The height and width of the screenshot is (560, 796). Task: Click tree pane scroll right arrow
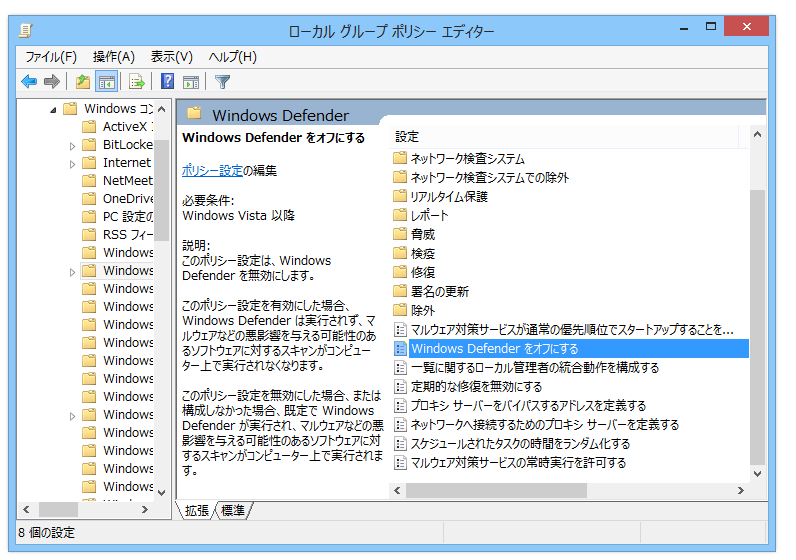click(145, 509)
